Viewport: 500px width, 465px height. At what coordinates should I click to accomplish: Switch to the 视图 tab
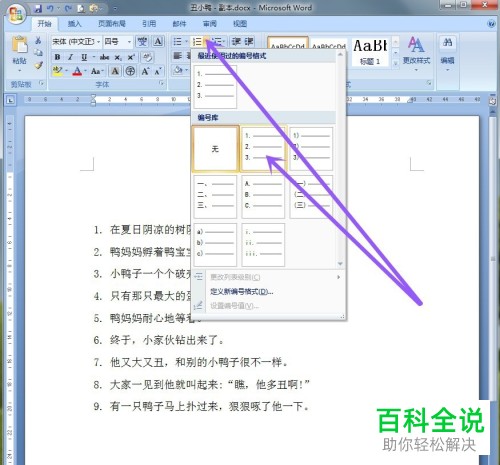click(240, 24)
